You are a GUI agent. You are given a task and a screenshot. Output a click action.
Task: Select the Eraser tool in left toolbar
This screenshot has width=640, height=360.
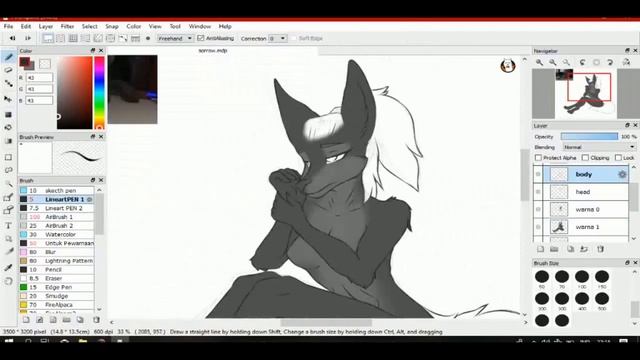(x=9, y=70)
